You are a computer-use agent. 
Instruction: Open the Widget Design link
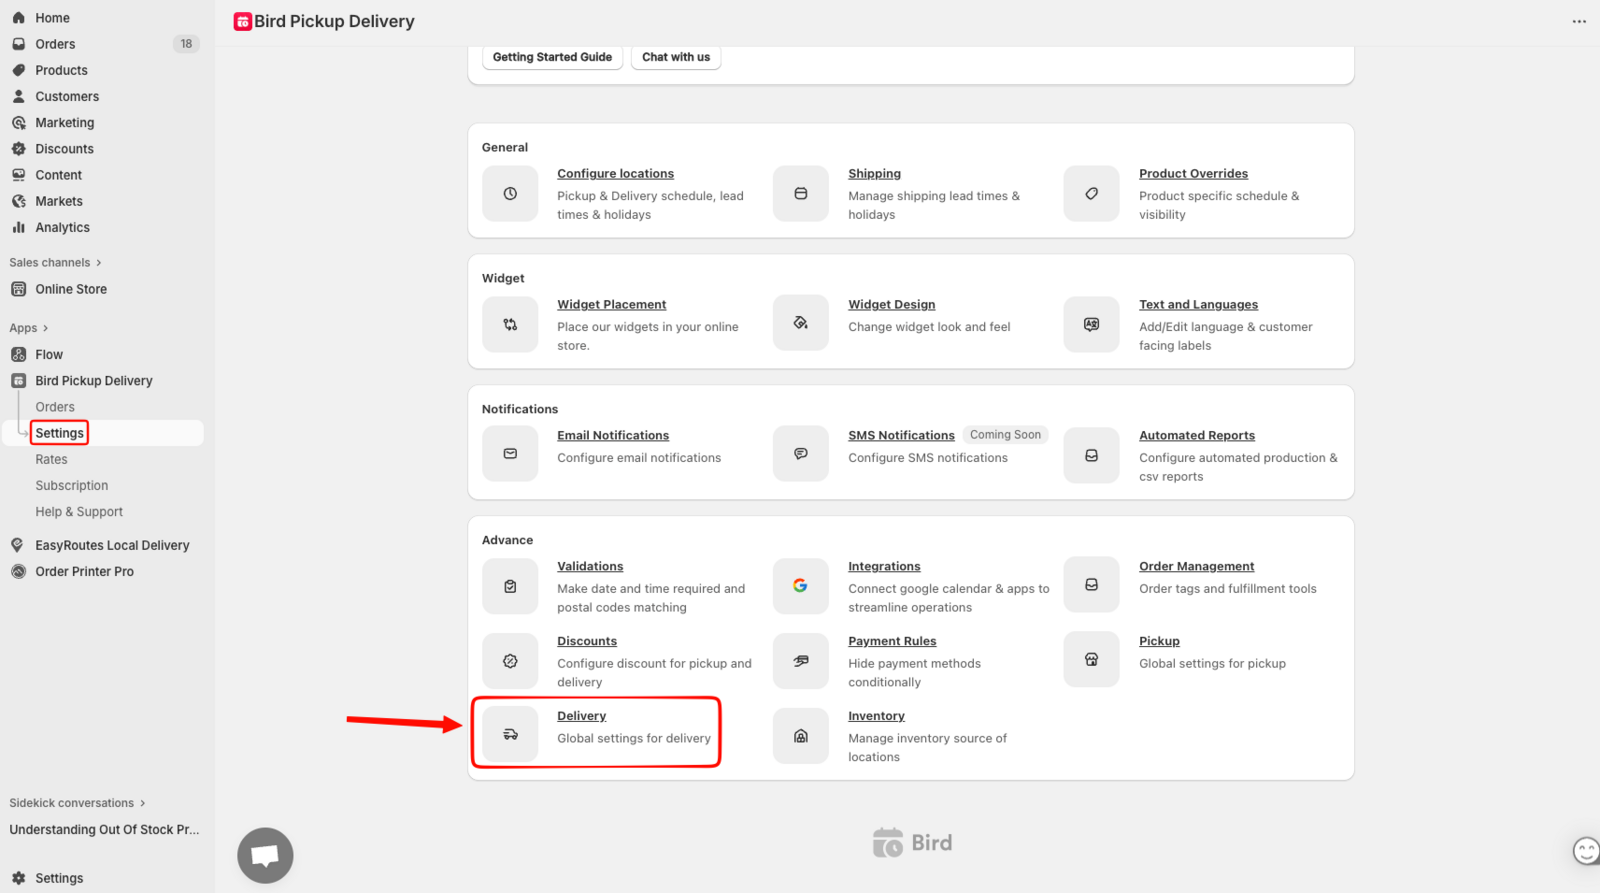891,304
